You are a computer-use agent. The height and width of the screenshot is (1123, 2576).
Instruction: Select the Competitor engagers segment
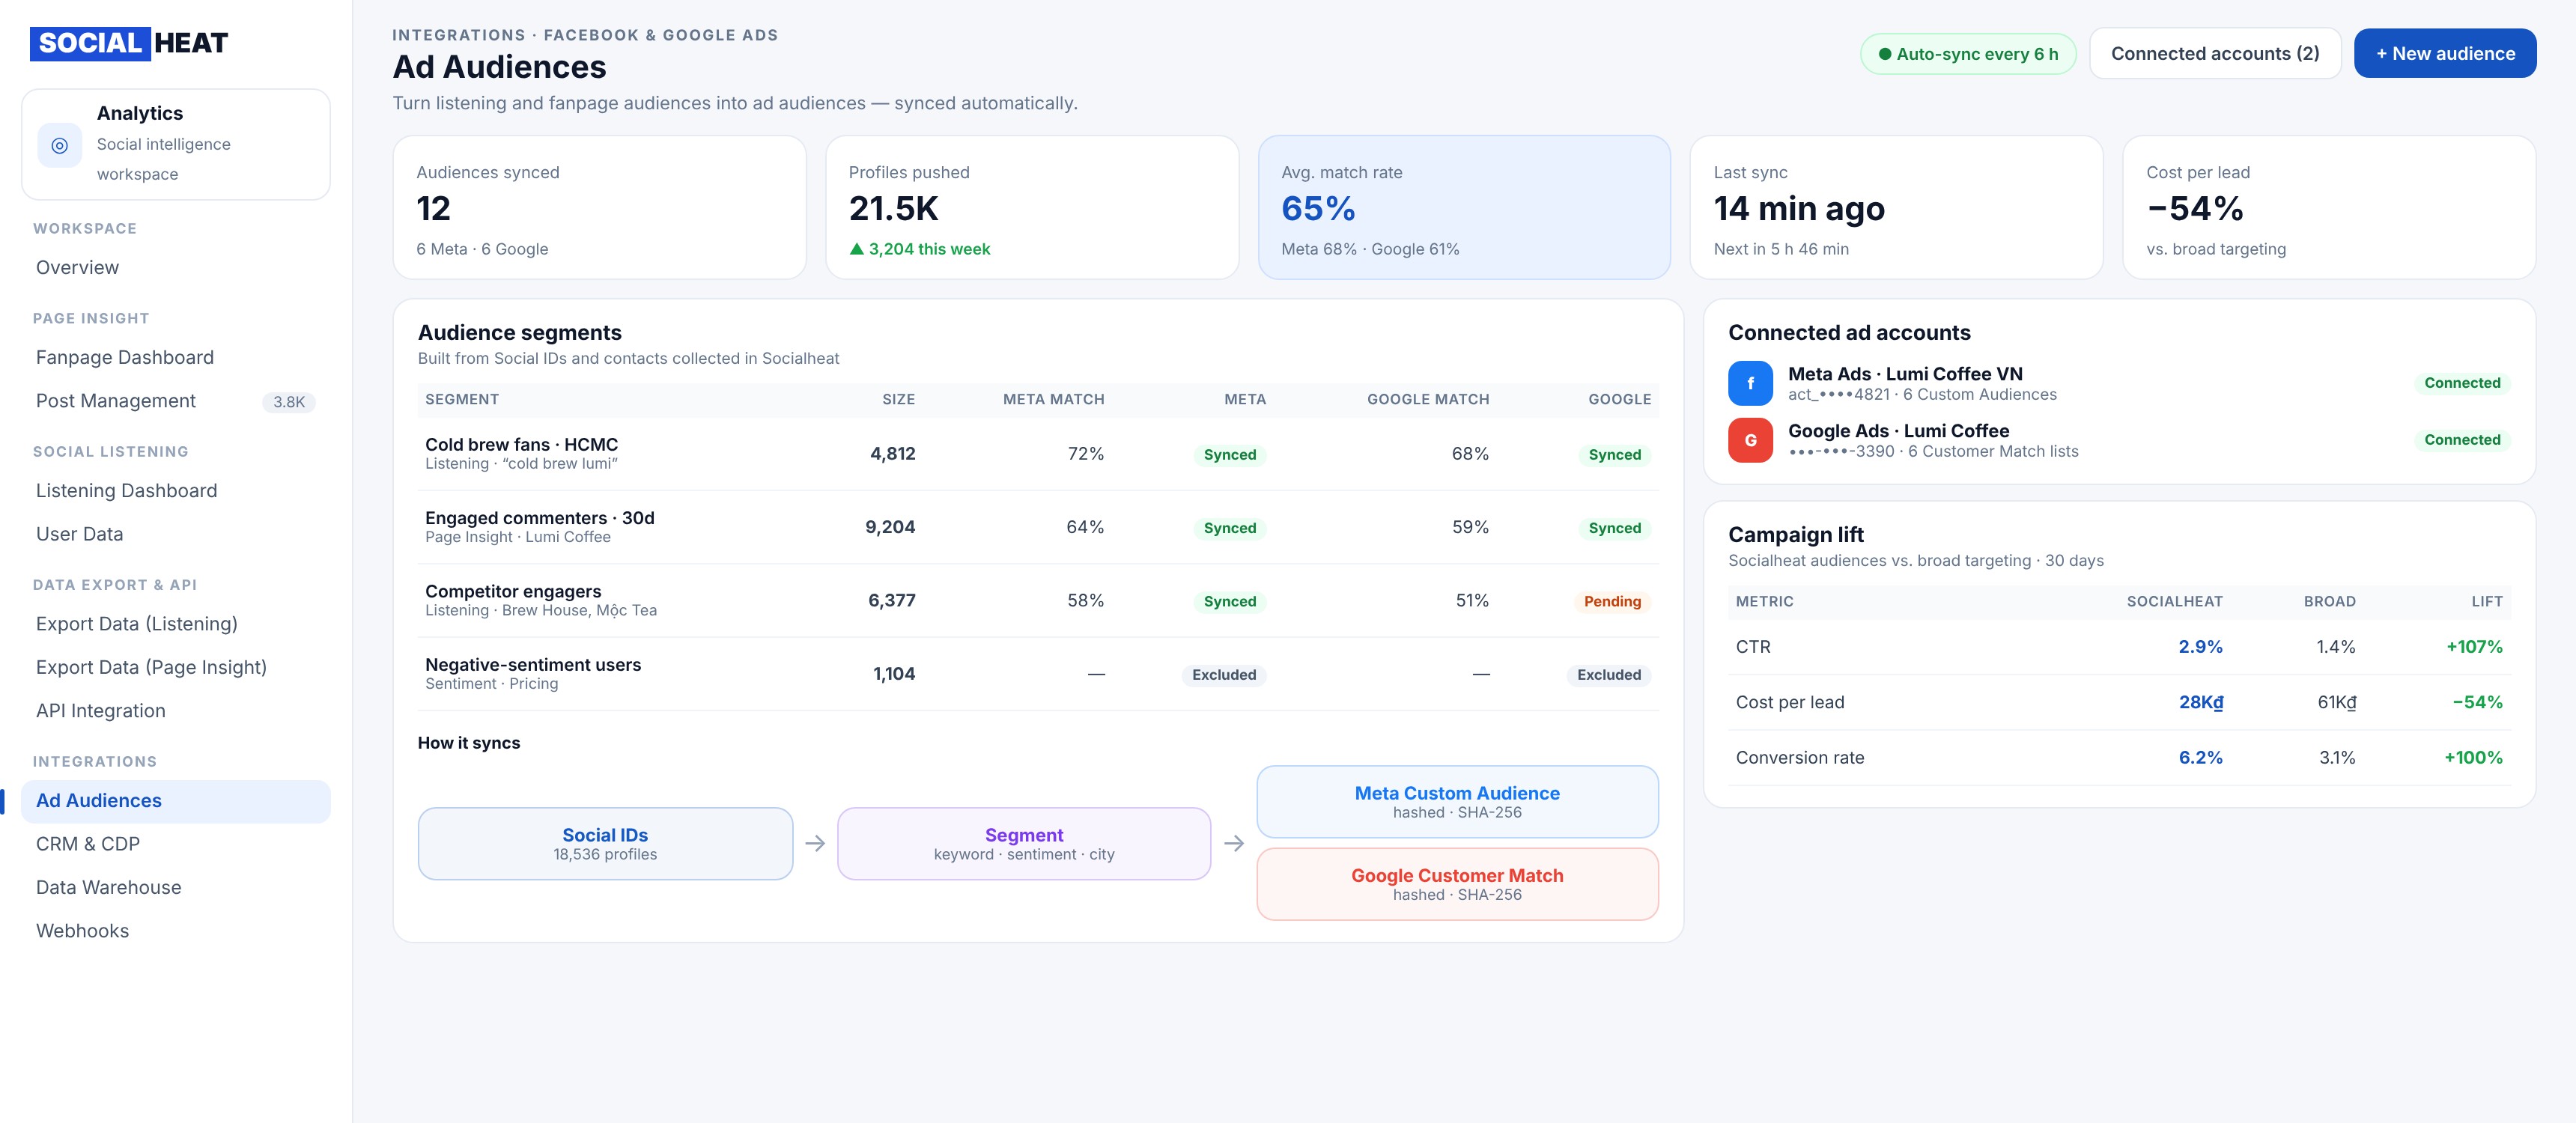click(1038, 601)
